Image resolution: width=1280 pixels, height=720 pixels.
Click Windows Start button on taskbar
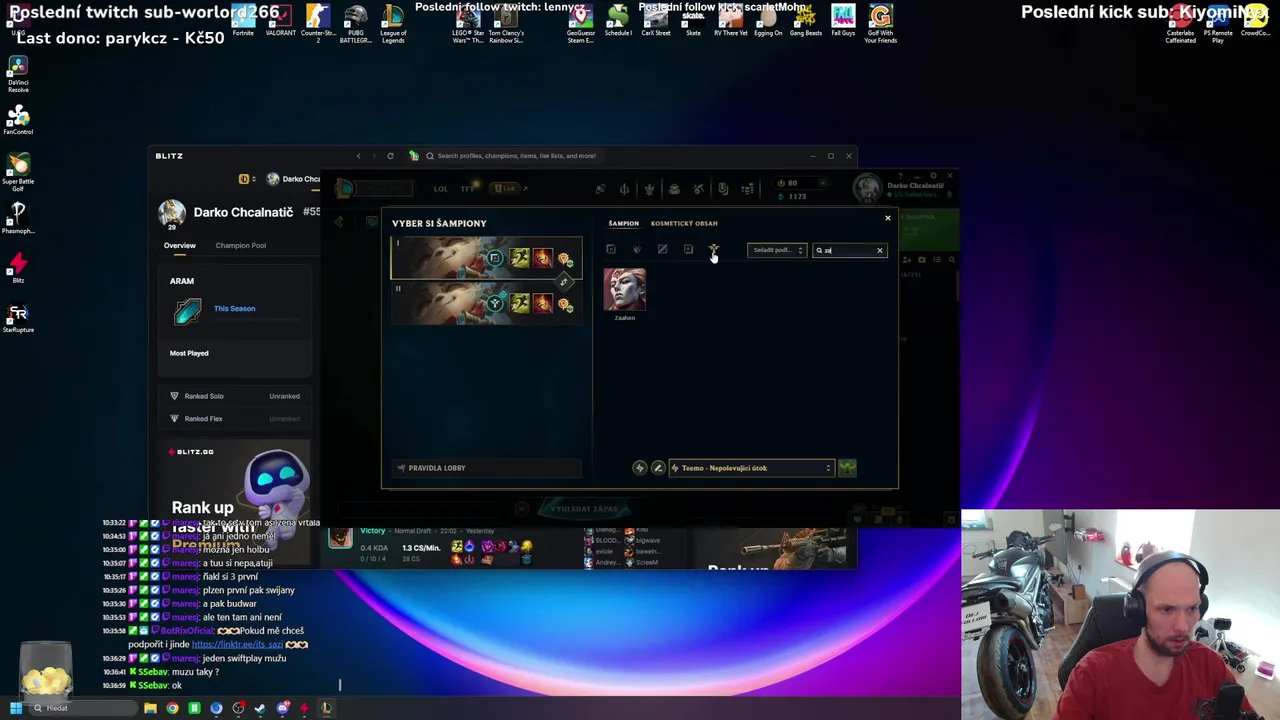click(x=15, y=708)
